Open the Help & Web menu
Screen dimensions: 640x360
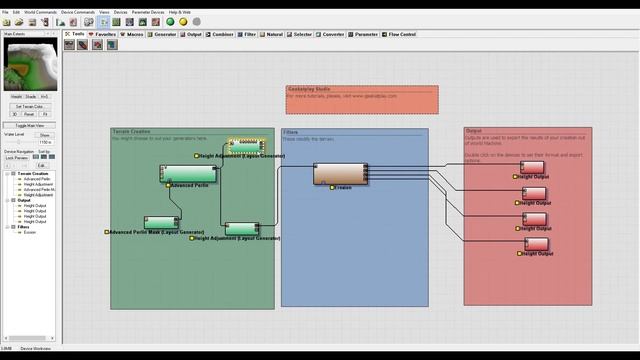tap(180, 12)
